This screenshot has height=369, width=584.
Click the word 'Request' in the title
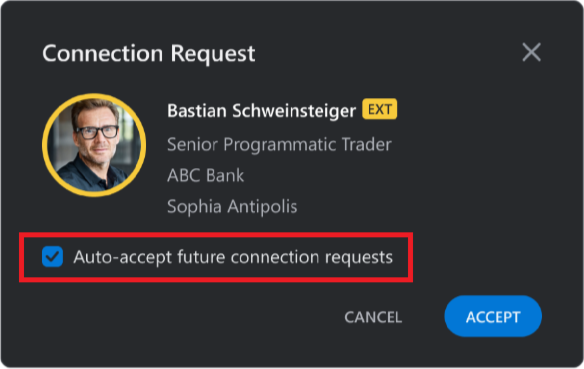(213, 54)
